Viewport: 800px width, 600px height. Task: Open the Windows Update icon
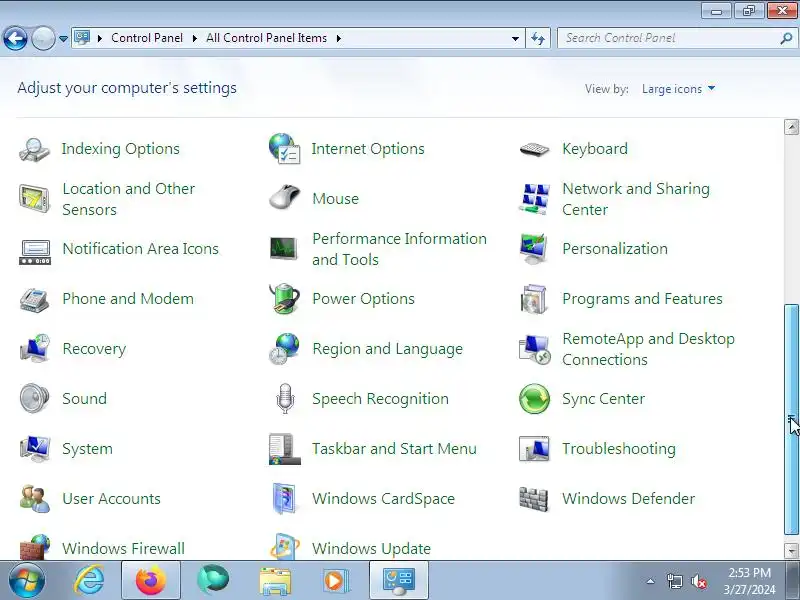coord(284,547)
